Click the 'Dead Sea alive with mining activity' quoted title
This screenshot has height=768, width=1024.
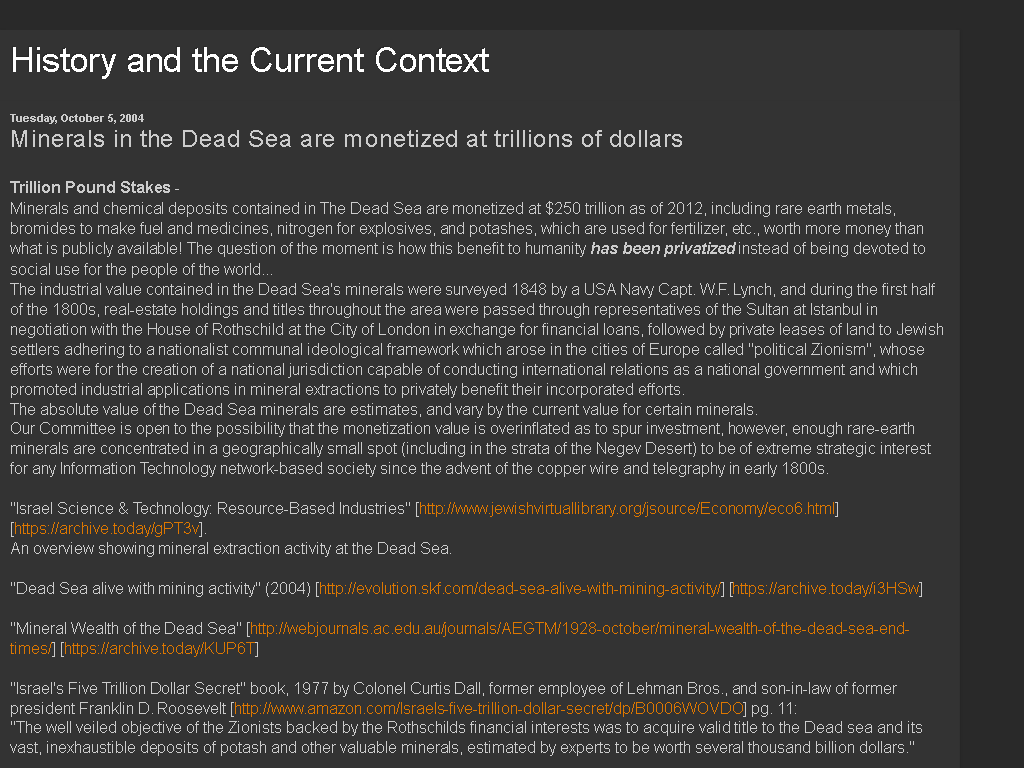tap(135, 588)
